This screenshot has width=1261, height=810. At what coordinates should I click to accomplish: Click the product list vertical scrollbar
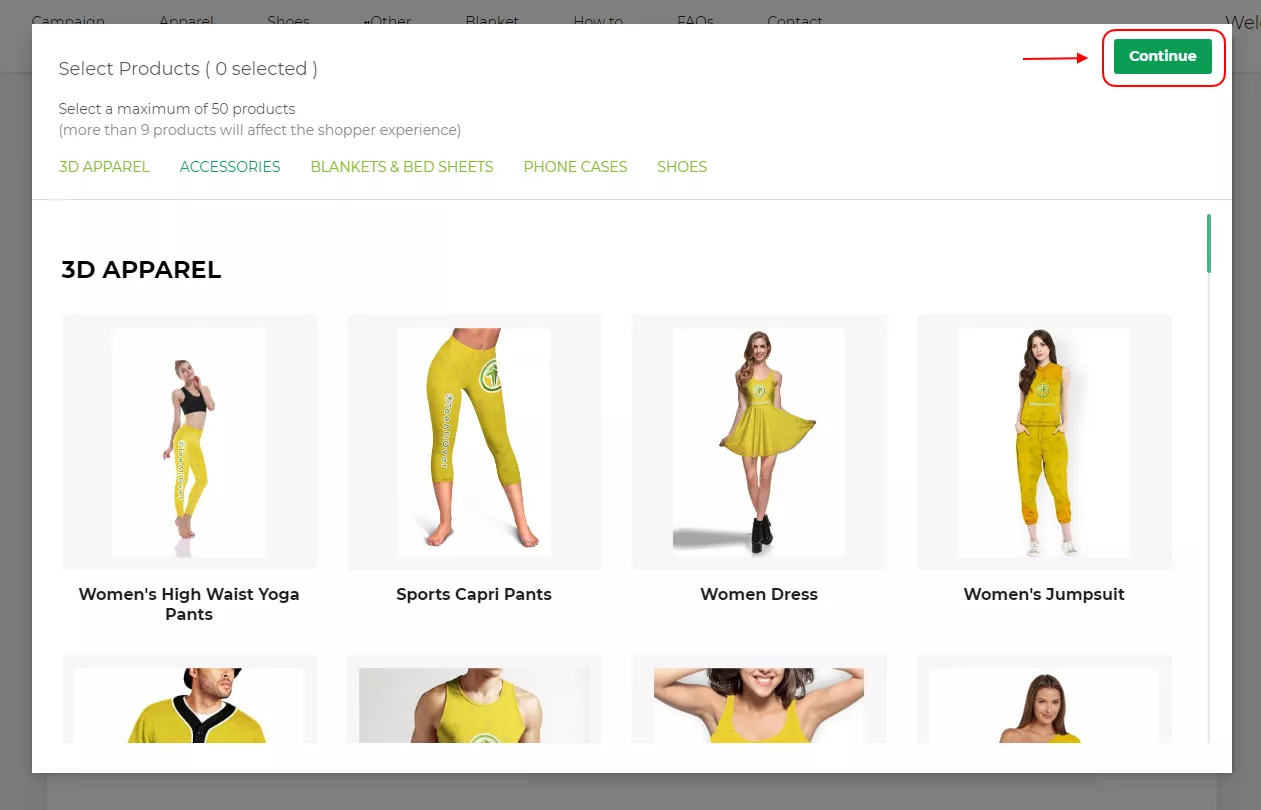coord(1208,244)
